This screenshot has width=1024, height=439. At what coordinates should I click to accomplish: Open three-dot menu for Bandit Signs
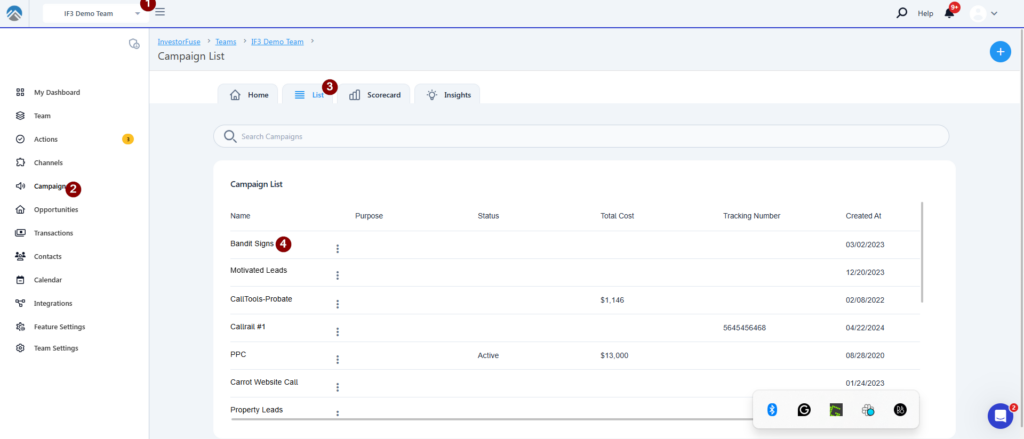click(338, 249)
